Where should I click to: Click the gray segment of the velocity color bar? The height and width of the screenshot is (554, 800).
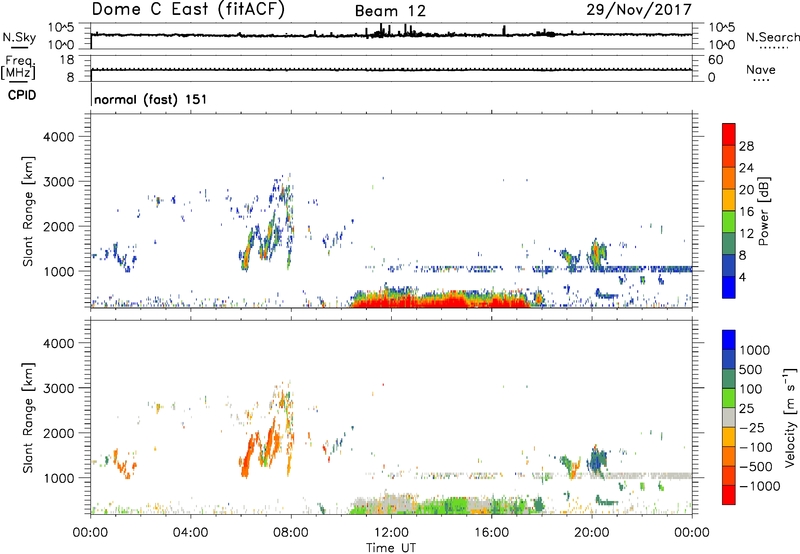tap(729, 417)
